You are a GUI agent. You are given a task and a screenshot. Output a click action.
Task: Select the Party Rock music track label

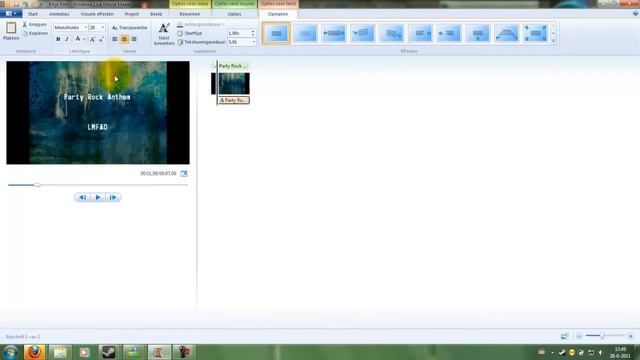tap(232, 66)
